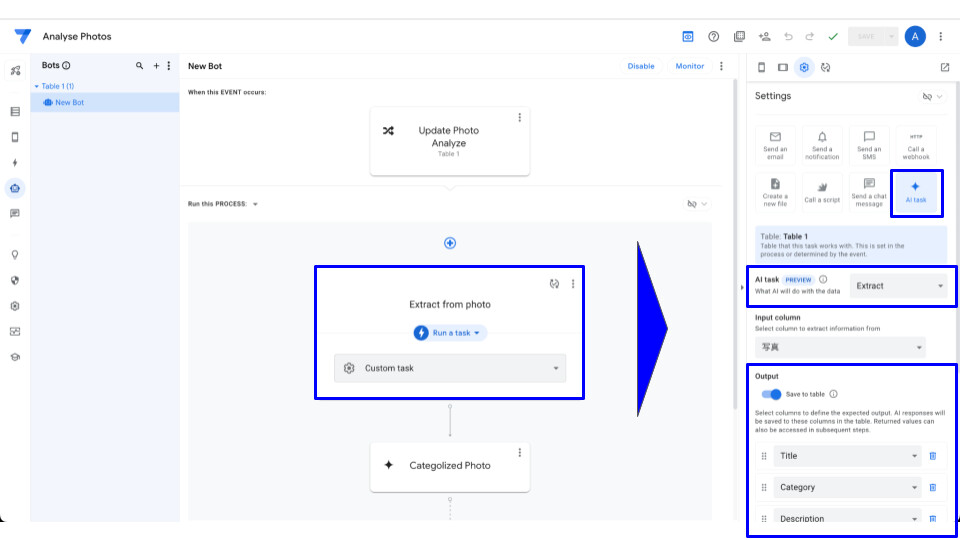
Task: Click the blue plus to add step
Action: pos(450,243)
